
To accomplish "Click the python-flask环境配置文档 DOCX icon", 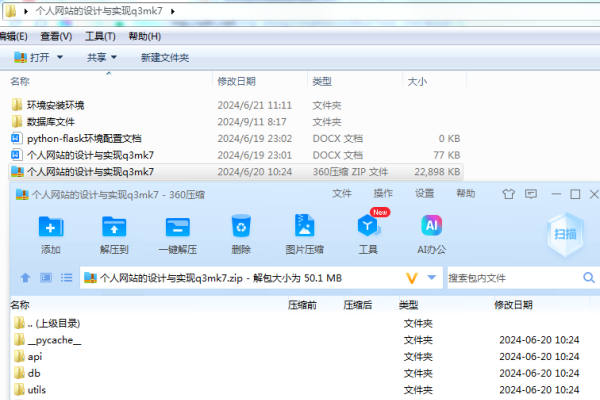I will pos(16,138).
